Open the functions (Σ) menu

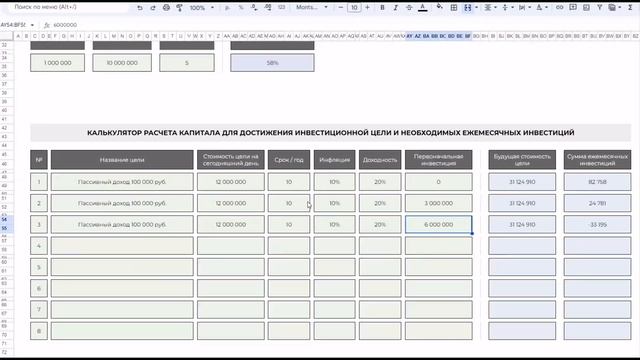point(630,7)
